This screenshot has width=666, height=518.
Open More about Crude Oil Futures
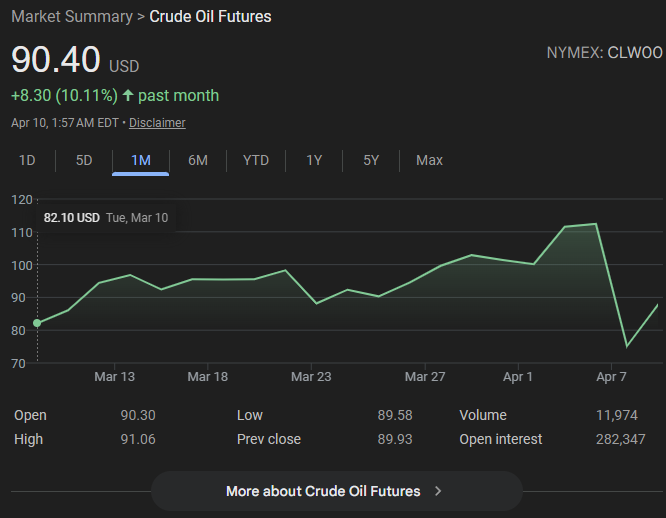click(323, 491)
